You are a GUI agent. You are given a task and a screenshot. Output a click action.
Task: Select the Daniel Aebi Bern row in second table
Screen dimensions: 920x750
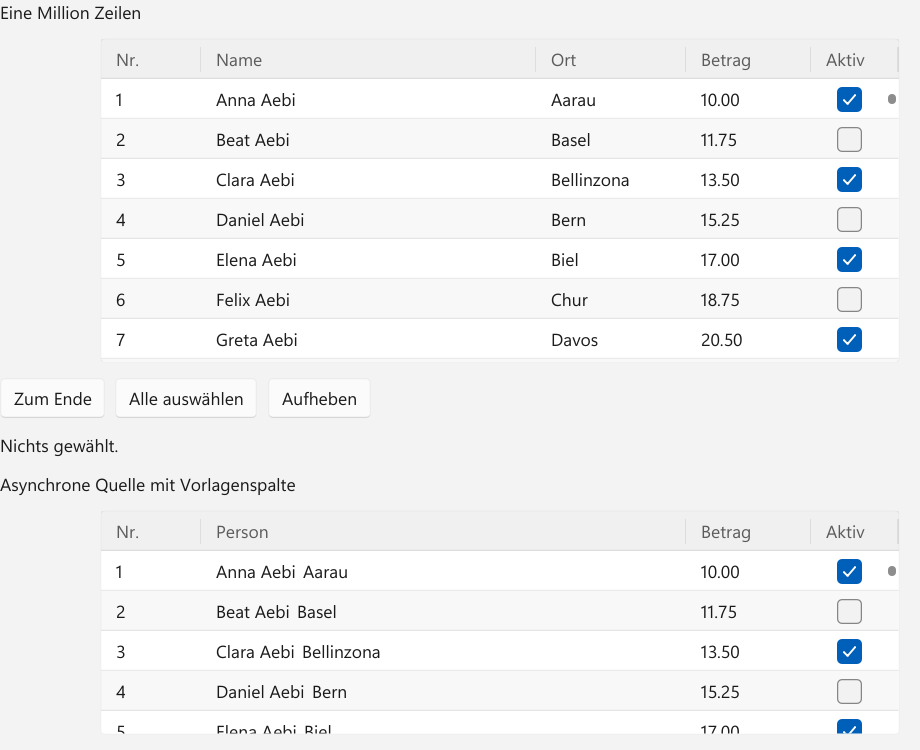[x=500, y=691]
